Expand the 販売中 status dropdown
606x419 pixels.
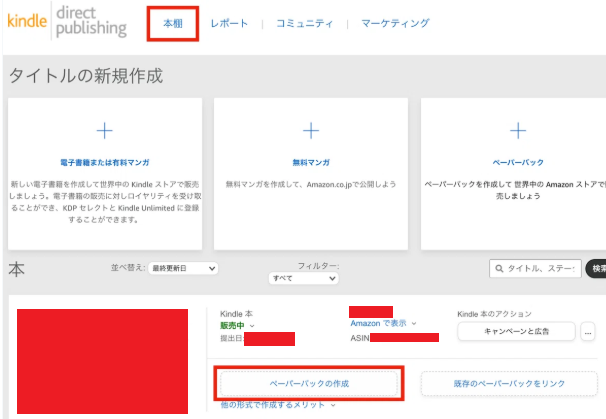pyautogui.click(x=237, y=325)
